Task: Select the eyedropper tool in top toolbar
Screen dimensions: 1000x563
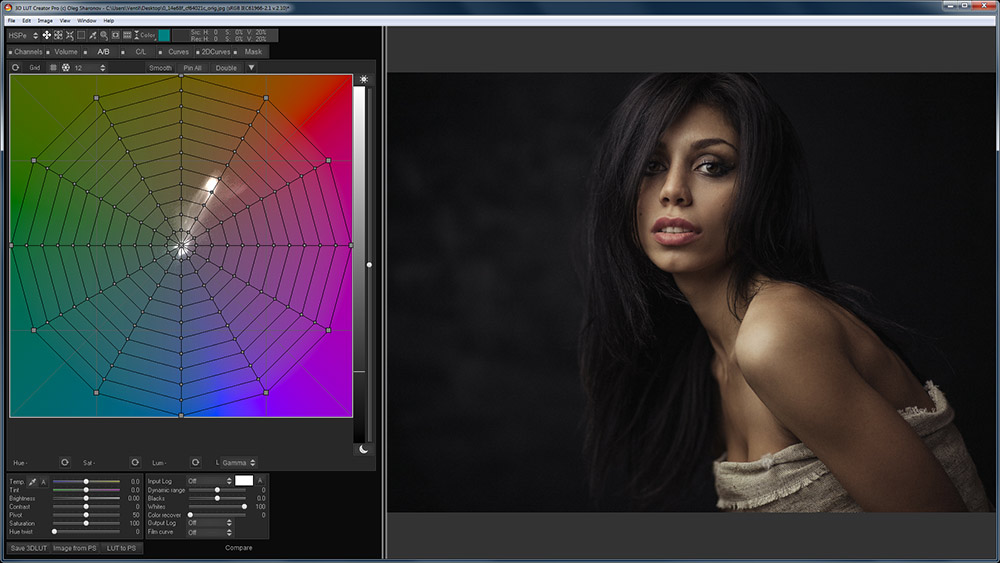Action: 92,35
